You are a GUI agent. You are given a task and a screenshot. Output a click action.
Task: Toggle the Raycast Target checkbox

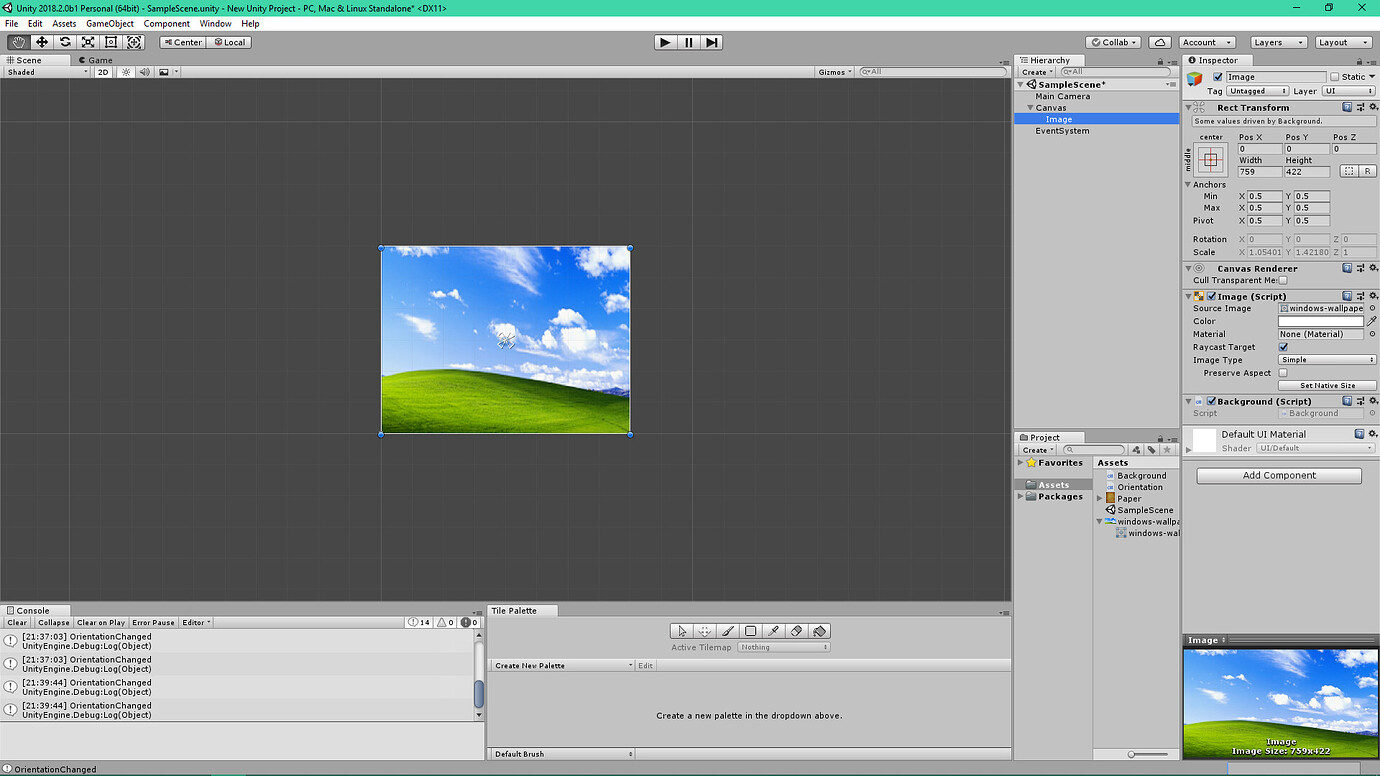(1284, 347)
